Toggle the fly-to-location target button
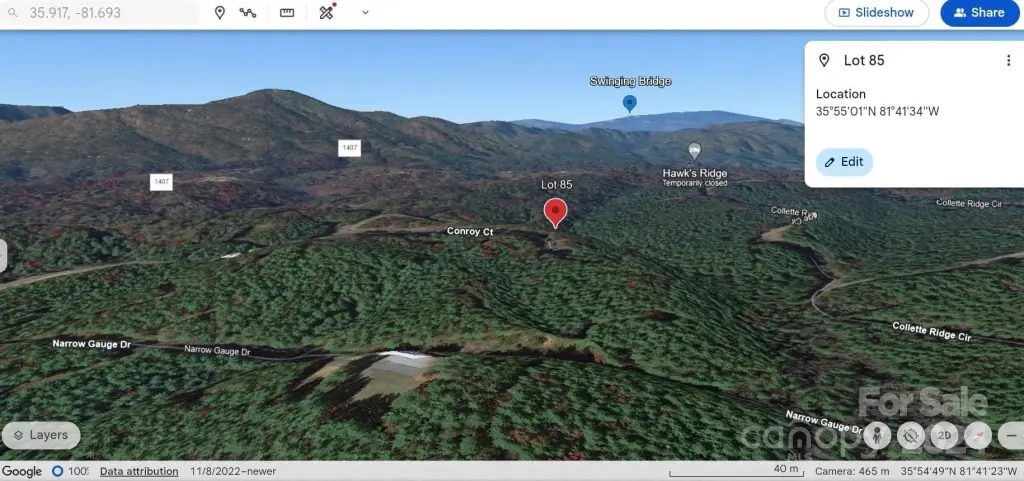This screenshot has width=1024, height=481. click(910, 435)
